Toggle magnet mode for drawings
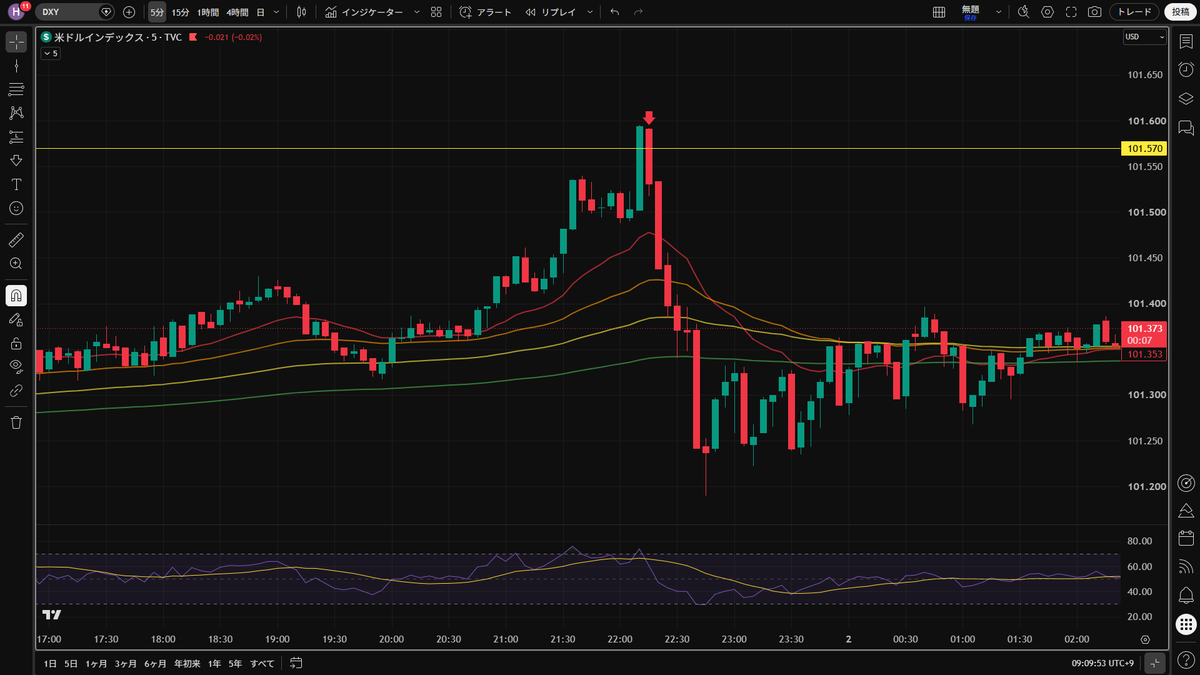Image resolution: width=1200 pixels, height=675 pixels. point(16,295)
